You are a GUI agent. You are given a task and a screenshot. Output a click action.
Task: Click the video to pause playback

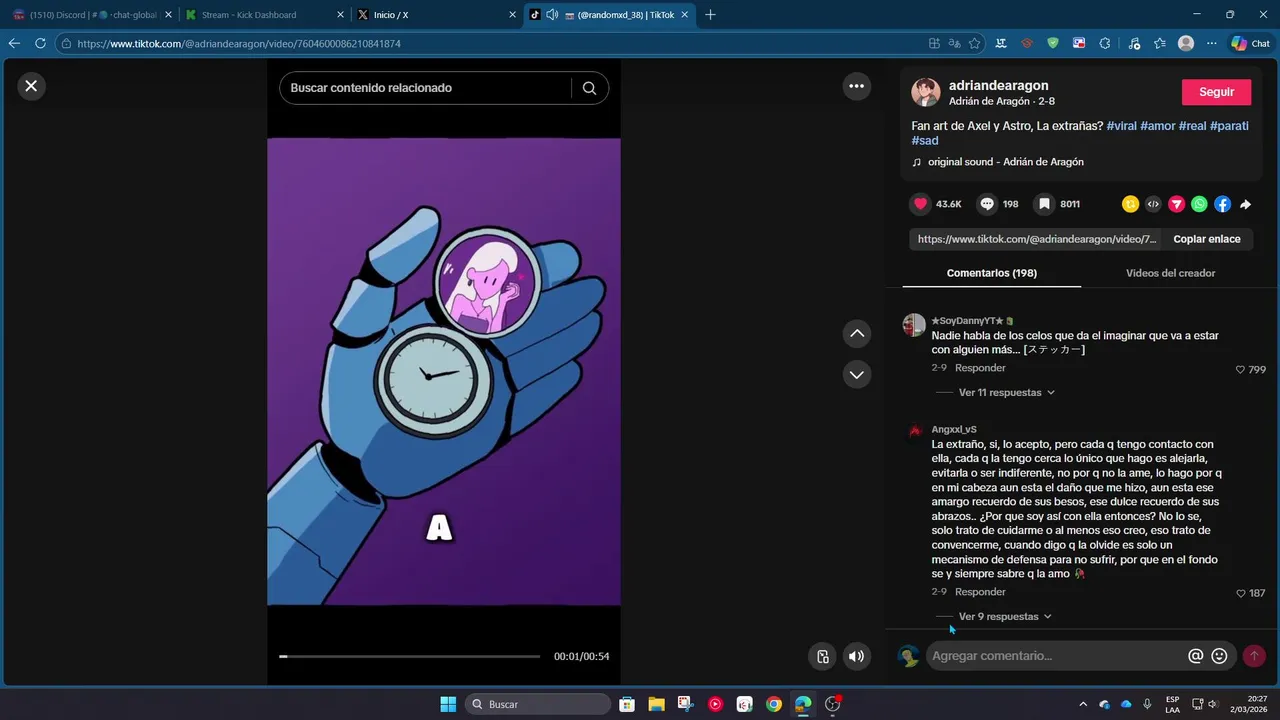444,371
